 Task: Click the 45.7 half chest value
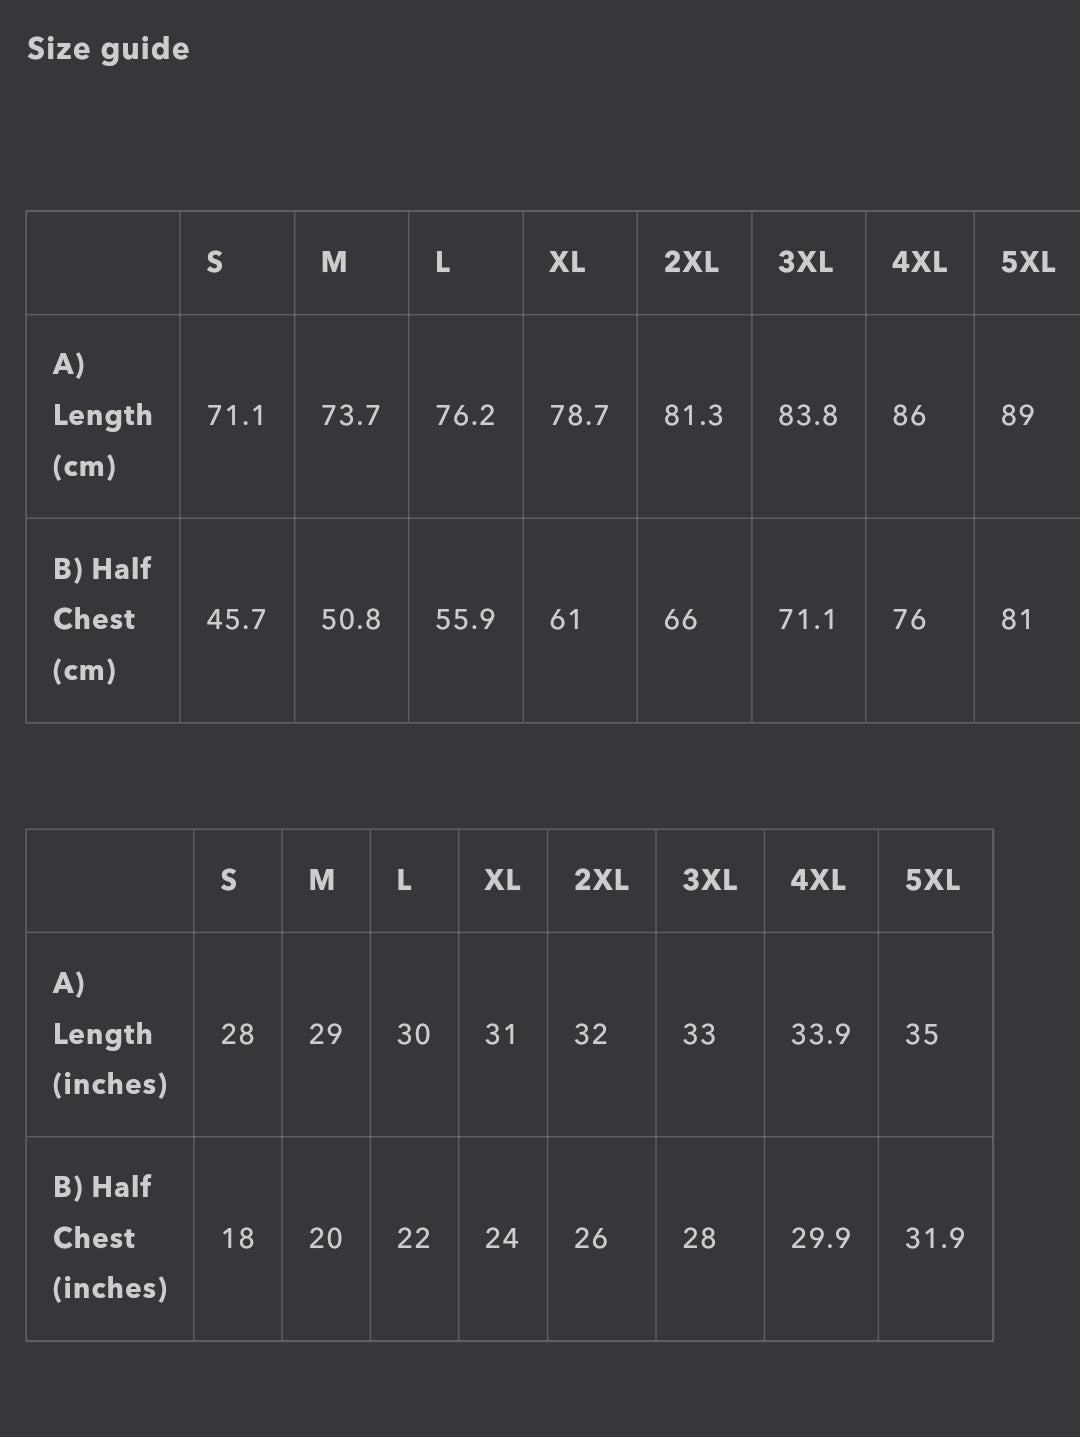pyautogui.click(x=236, y=619)
